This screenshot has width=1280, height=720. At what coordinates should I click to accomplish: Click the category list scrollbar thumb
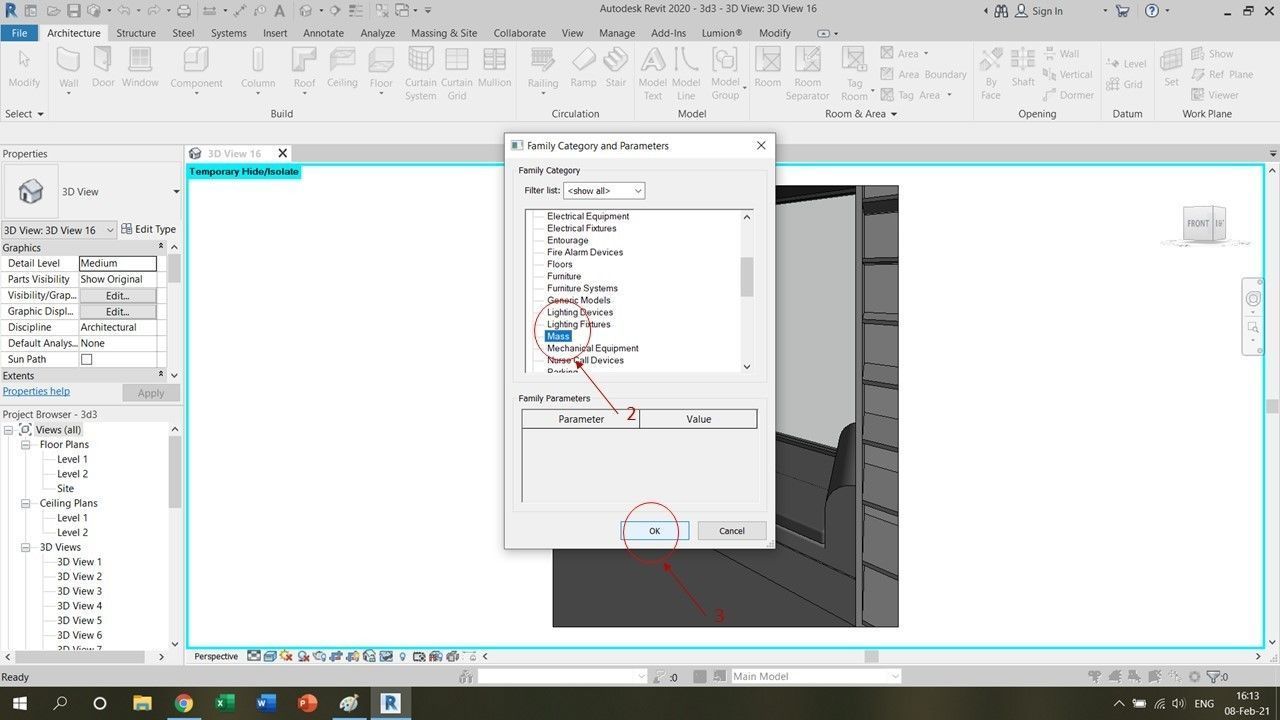(x=747, y=277)
